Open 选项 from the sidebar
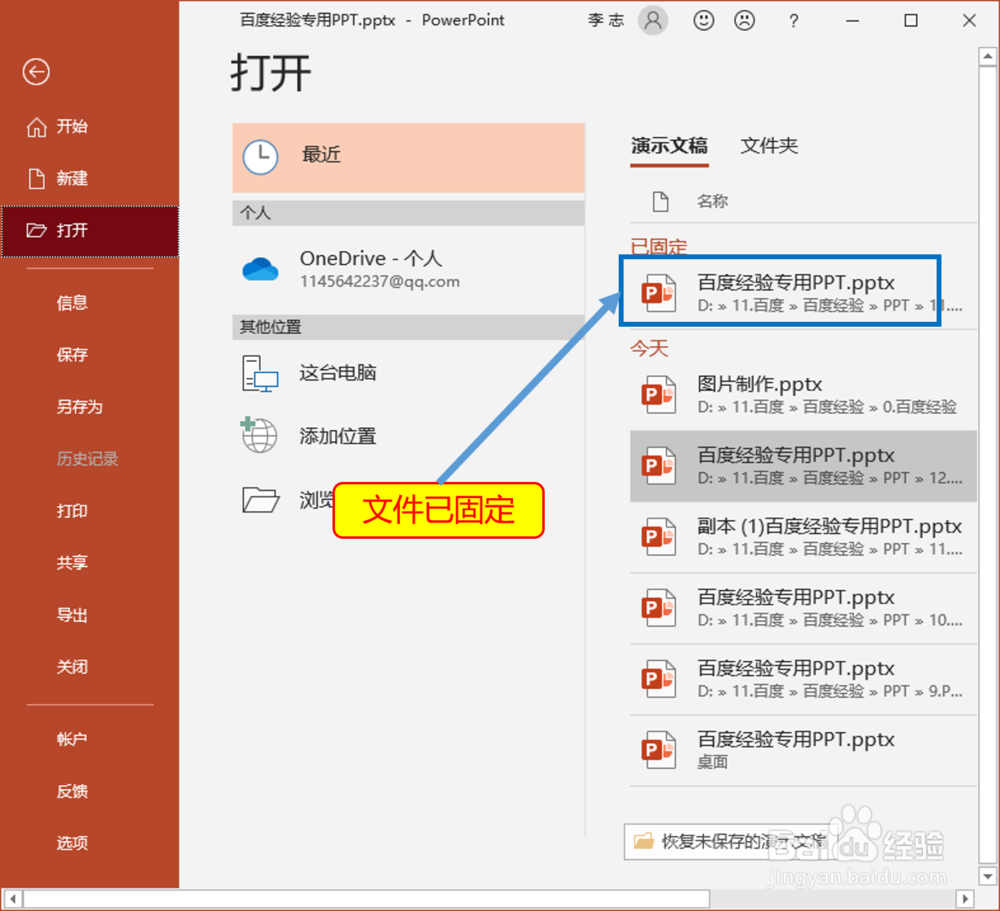The height and width of the screenshot is (911, 1000). point(71,843)
